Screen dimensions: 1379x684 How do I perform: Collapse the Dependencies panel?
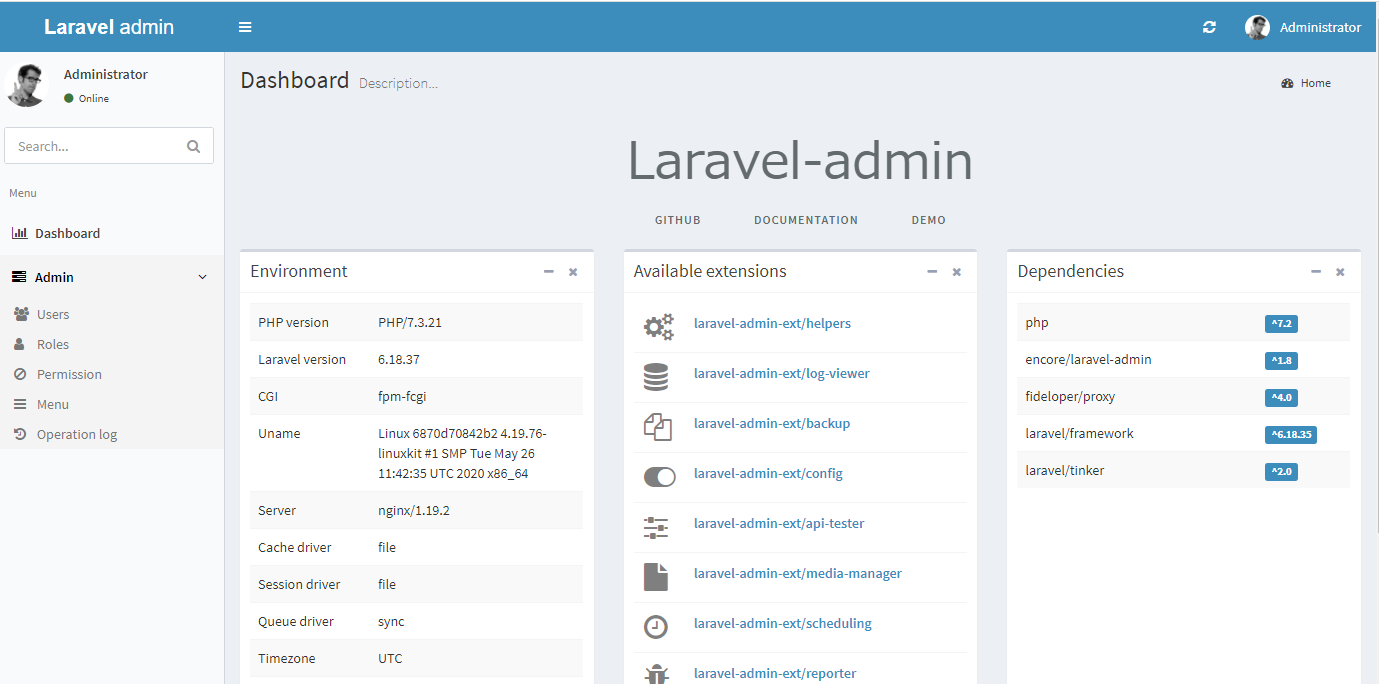click(x=1316, y=271)
